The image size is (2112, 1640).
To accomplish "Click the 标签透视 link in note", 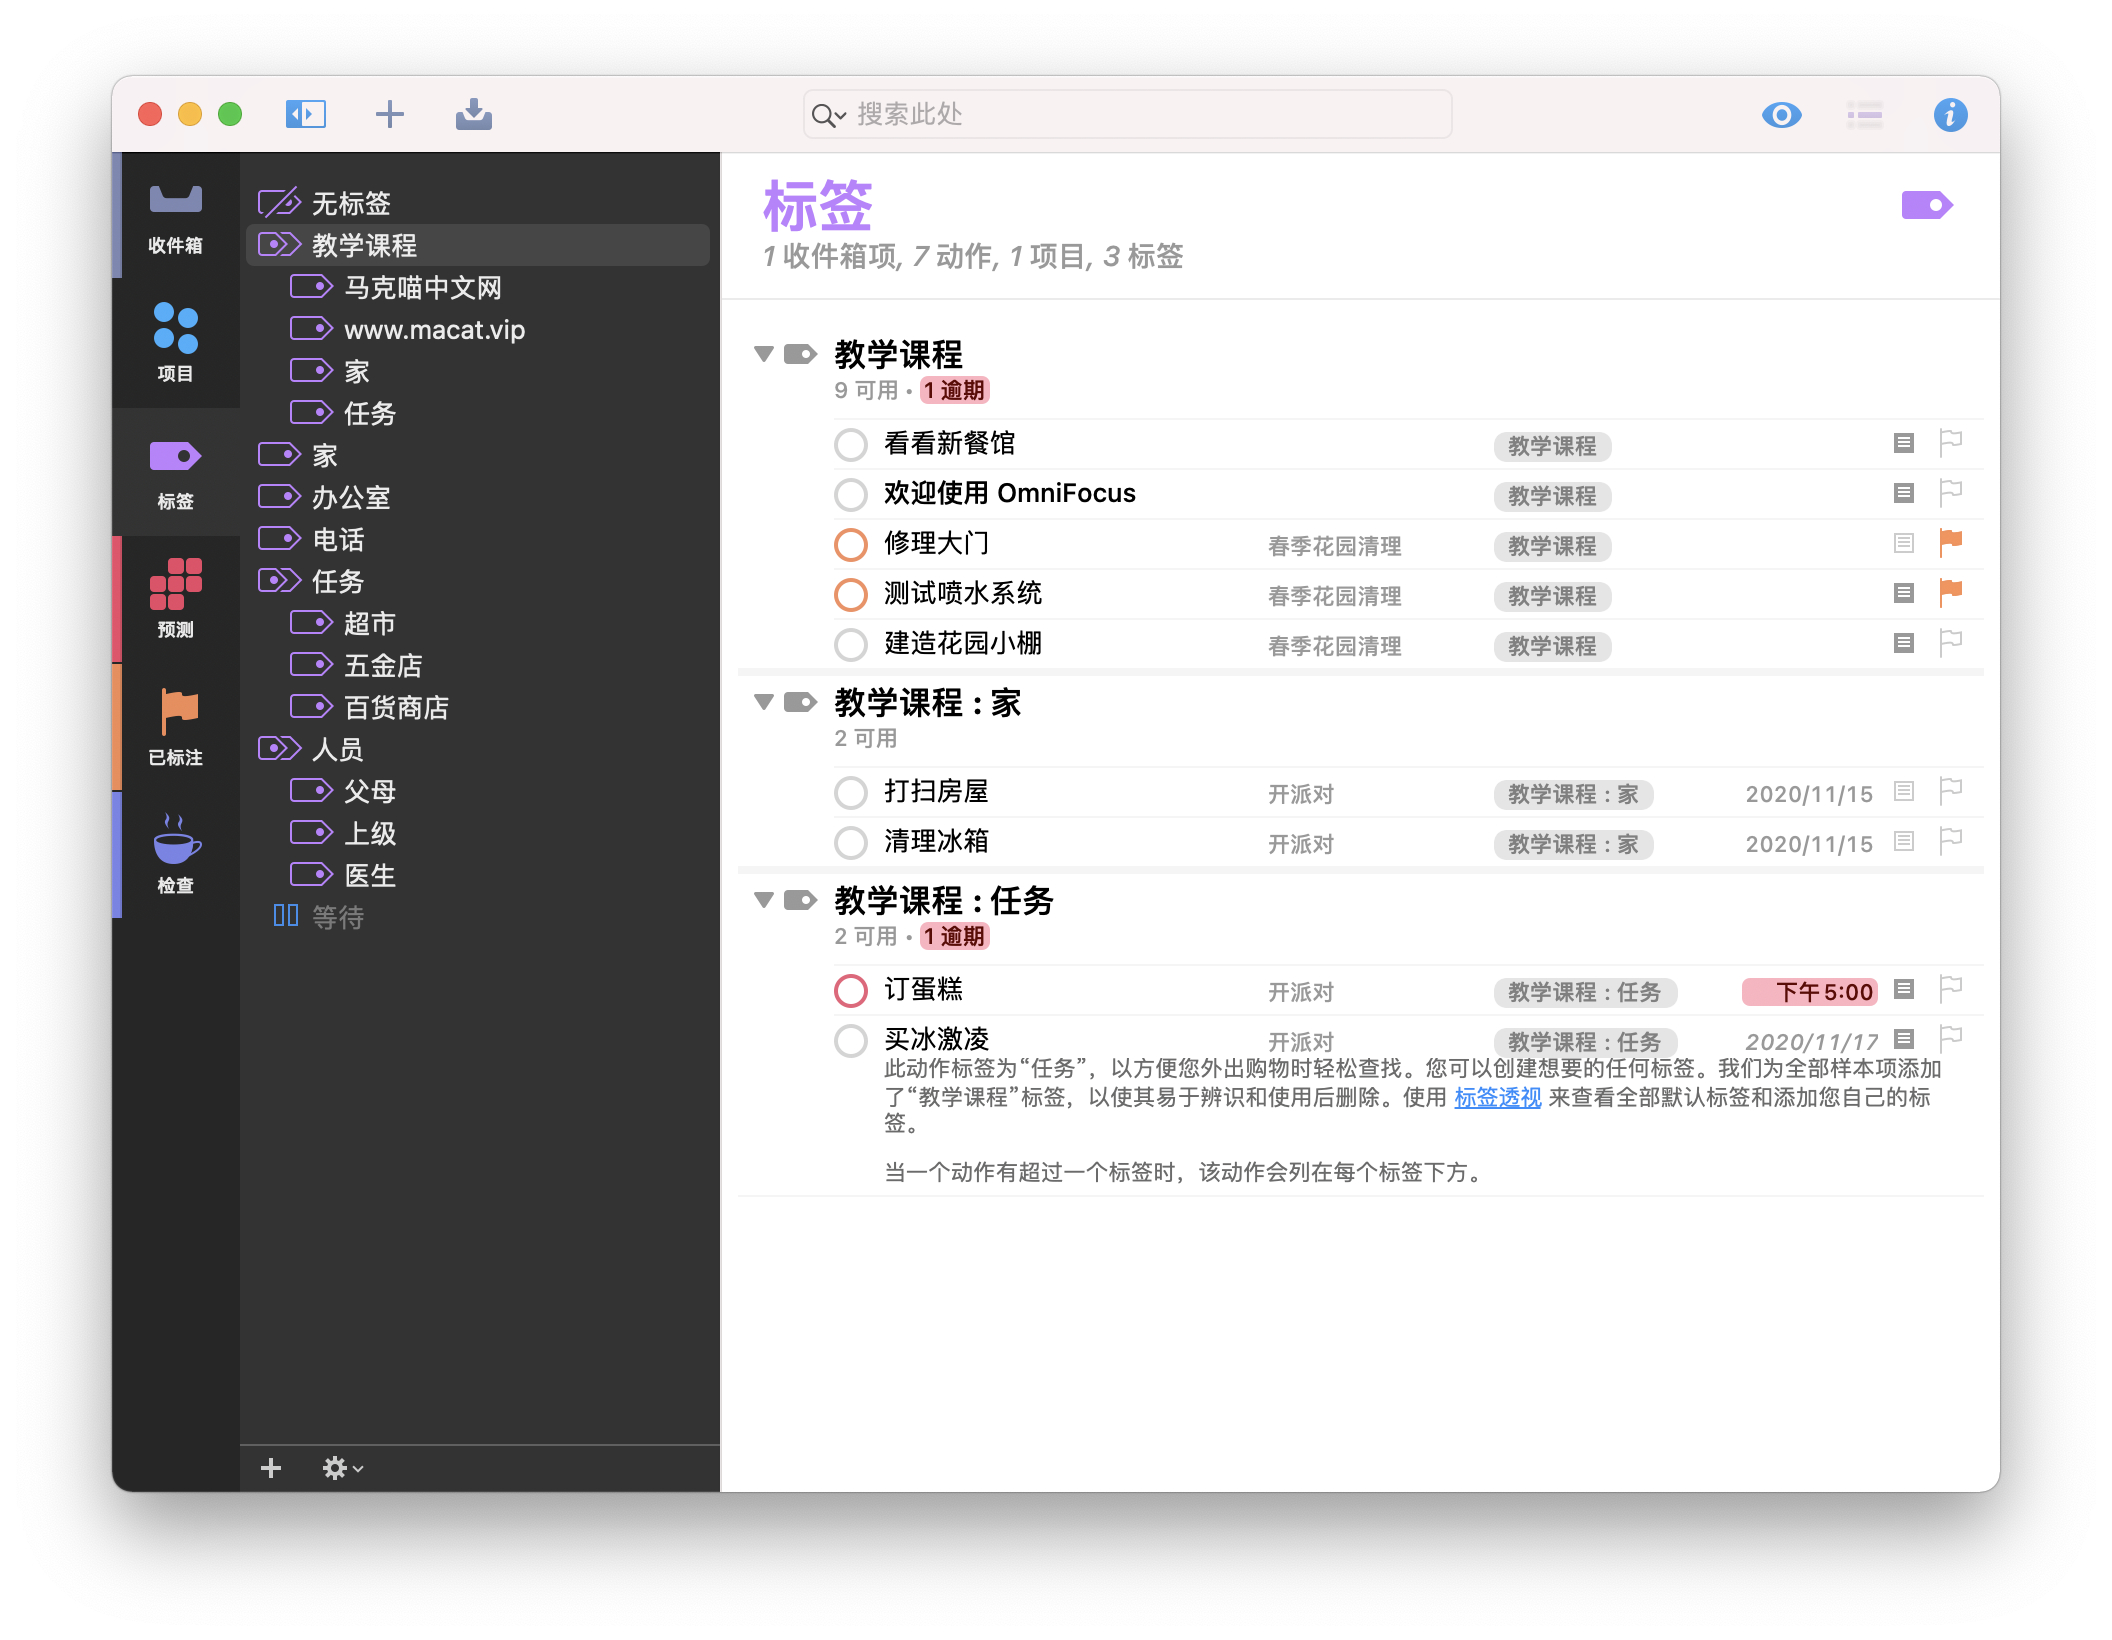I will pos(1497,1097).
